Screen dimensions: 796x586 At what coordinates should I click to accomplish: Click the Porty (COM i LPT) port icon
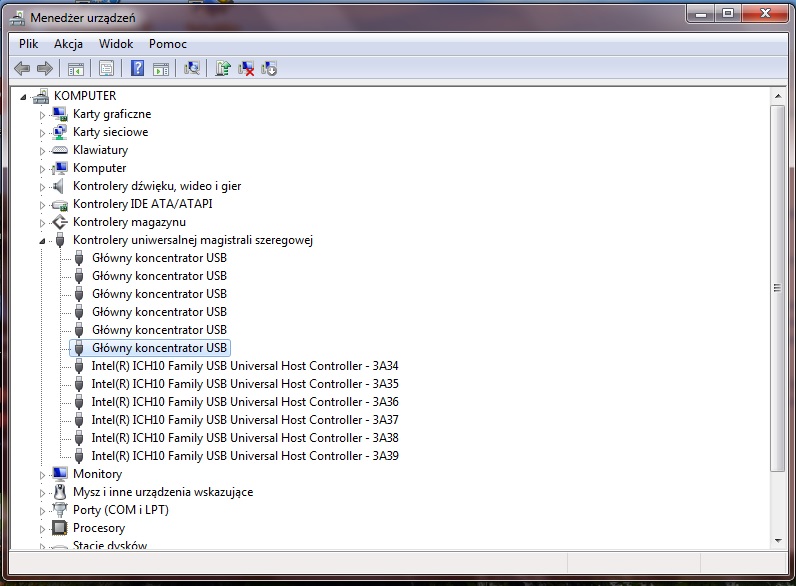[60, 510]
